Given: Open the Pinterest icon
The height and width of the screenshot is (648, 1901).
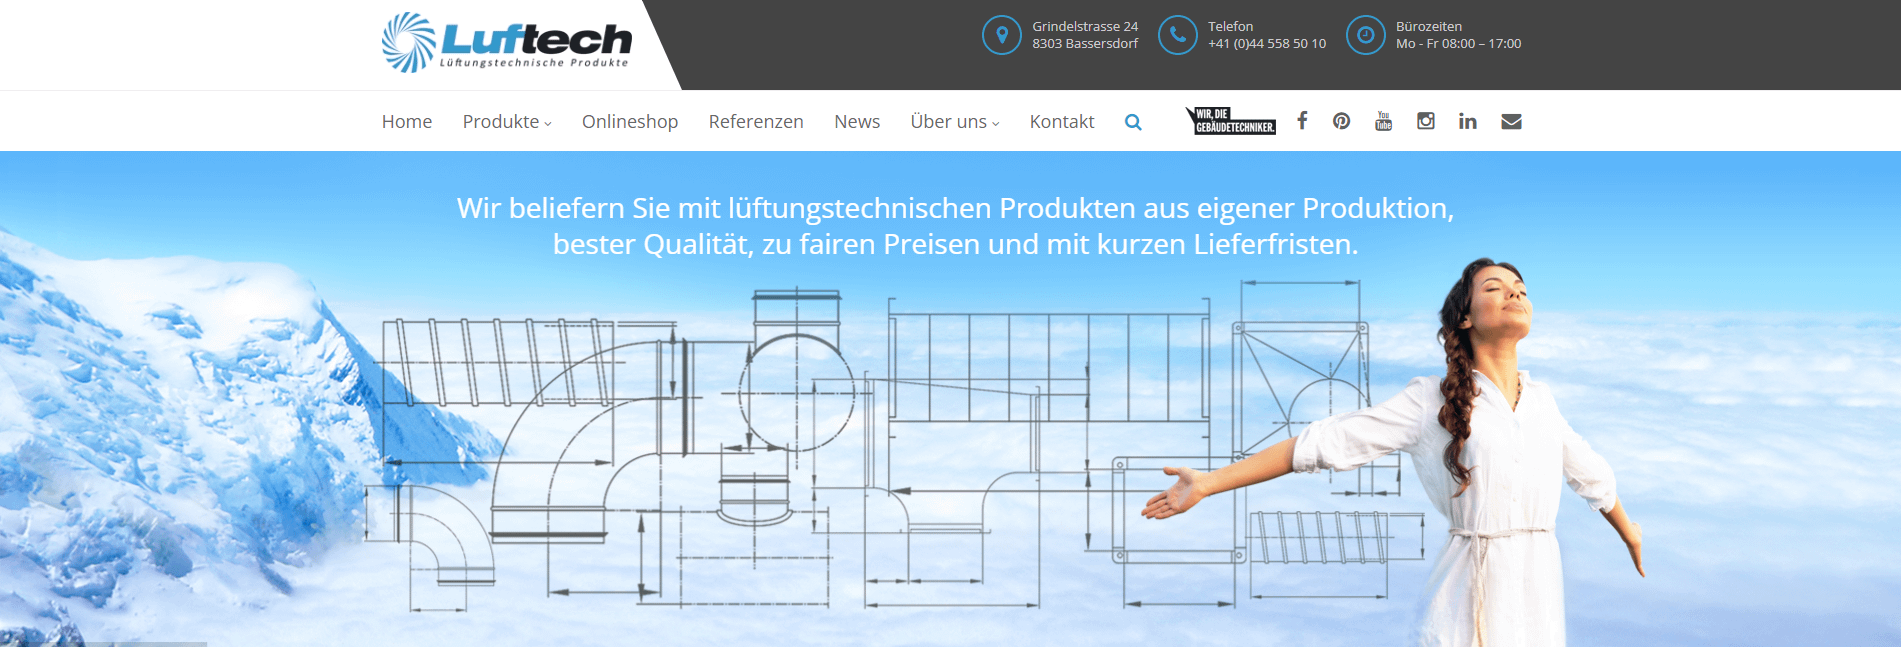Looking at the screenshot, I should [x=1342, y=121].
